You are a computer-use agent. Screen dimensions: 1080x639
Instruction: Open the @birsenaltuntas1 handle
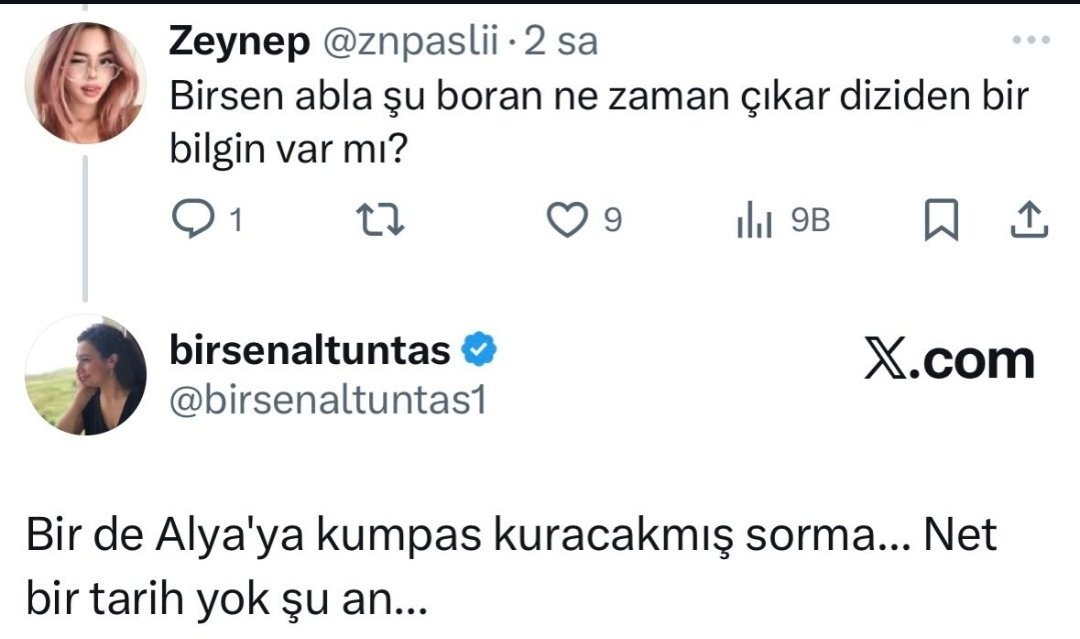[x=328, y=400]
